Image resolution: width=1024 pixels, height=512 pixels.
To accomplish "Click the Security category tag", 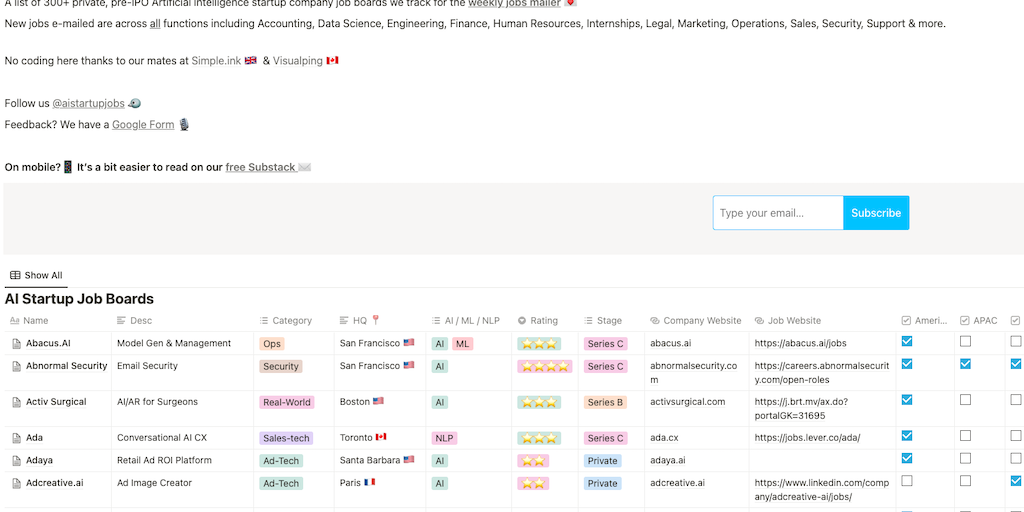I will coord(281,366).
